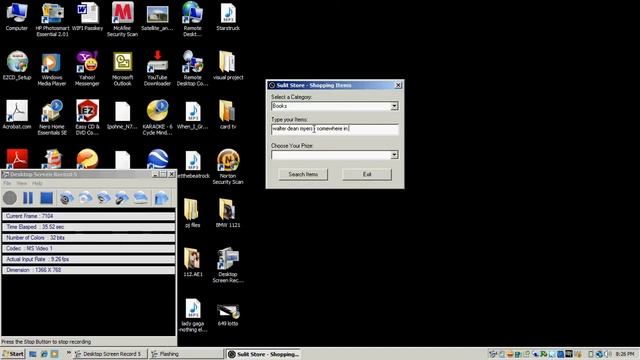Select the HP Photosmart Essential icon
Screen dimensions: 640x360
52,19
